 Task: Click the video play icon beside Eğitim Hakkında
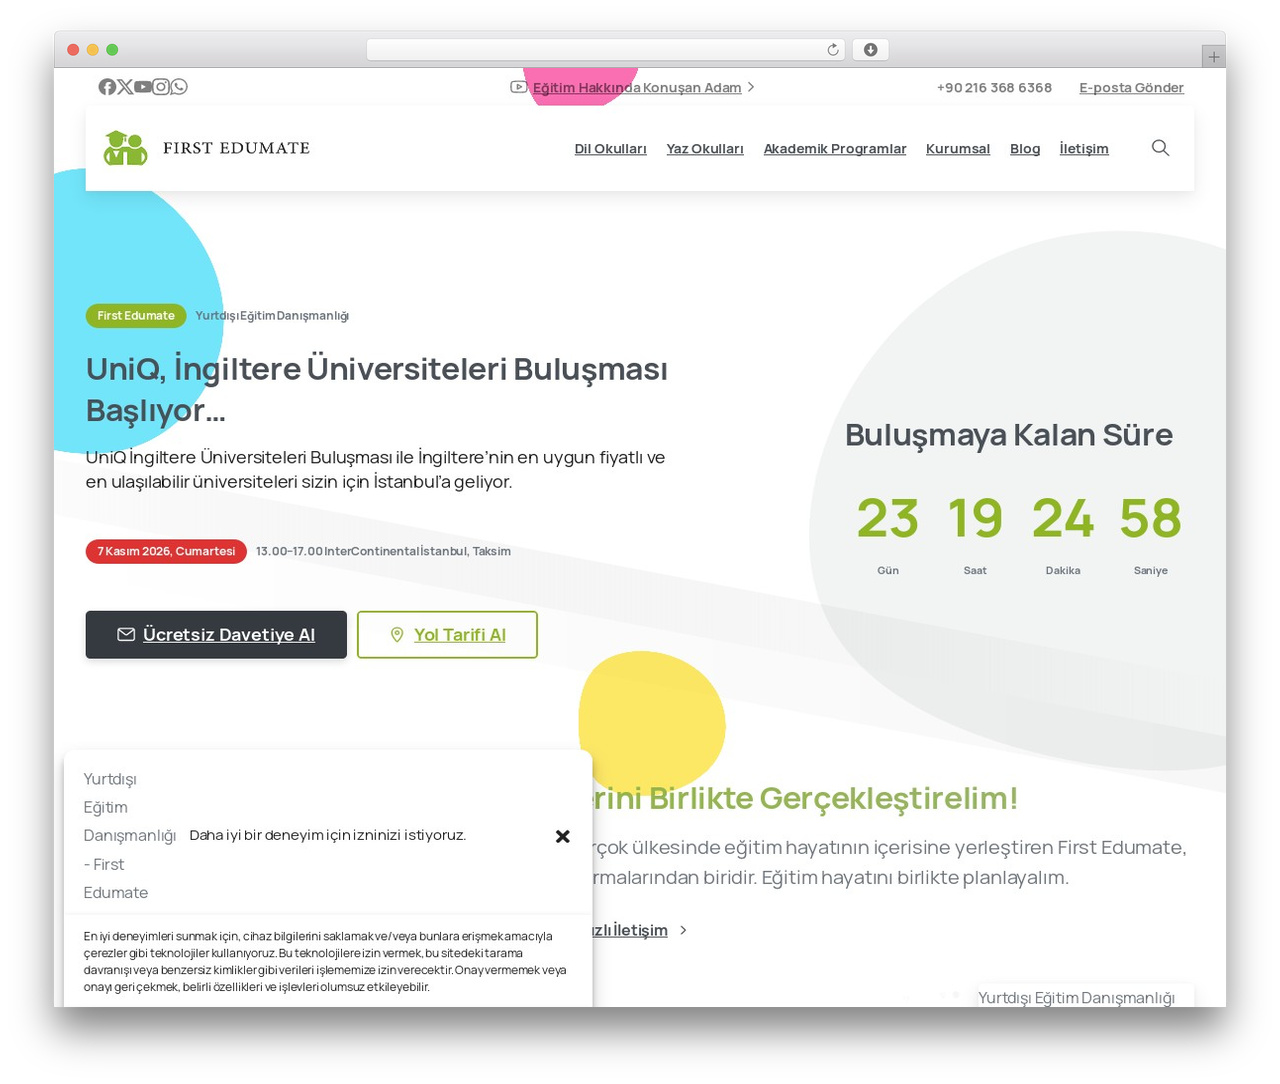pos(519,87)
